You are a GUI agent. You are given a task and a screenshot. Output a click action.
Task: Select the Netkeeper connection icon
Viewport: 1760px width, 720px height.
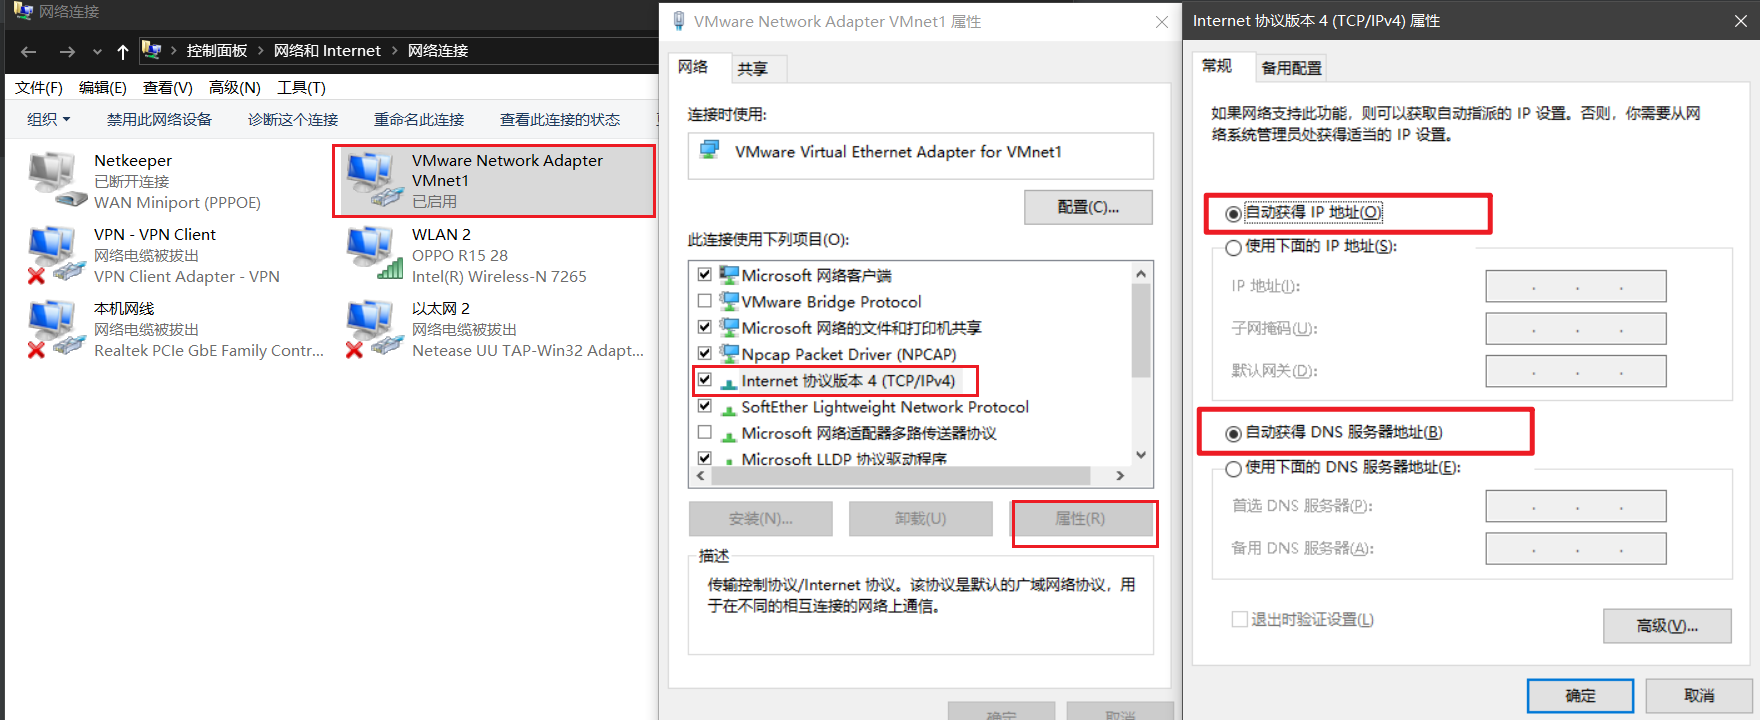pos(57,180)
